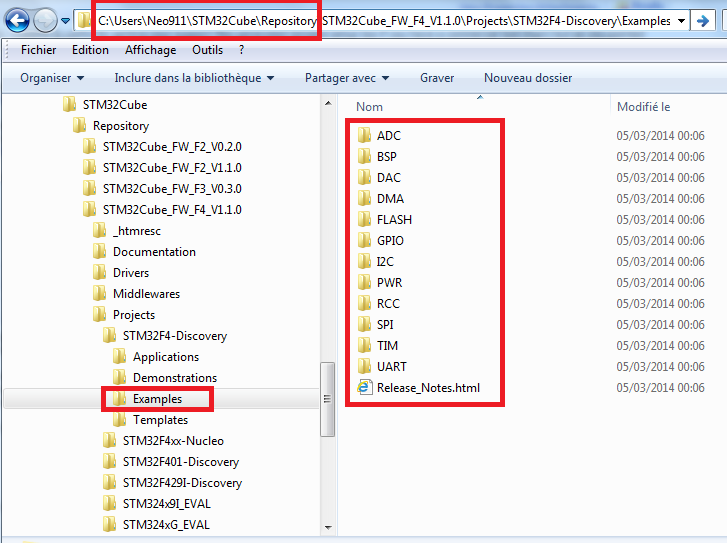Select the STM32F4-Discovery tree folder
Image resolution: width=727 pixels, height=543 pixels.
coord(175,336)
